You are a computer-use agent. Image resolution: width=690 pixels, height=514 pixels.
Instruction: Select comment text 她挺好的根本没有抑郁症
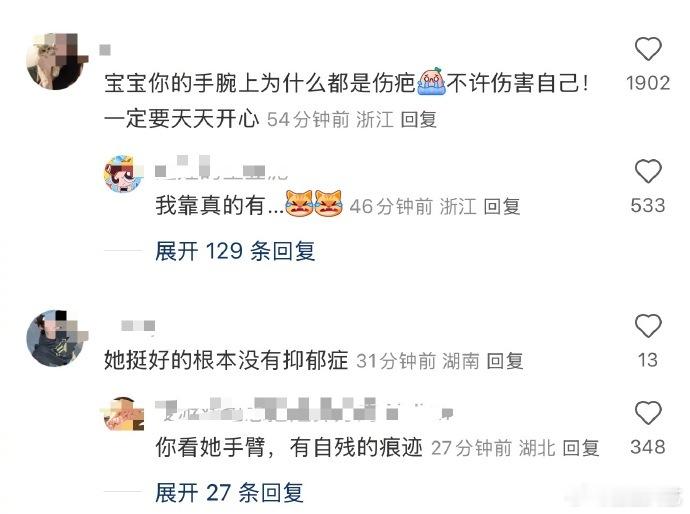click(x=226, y=361)
